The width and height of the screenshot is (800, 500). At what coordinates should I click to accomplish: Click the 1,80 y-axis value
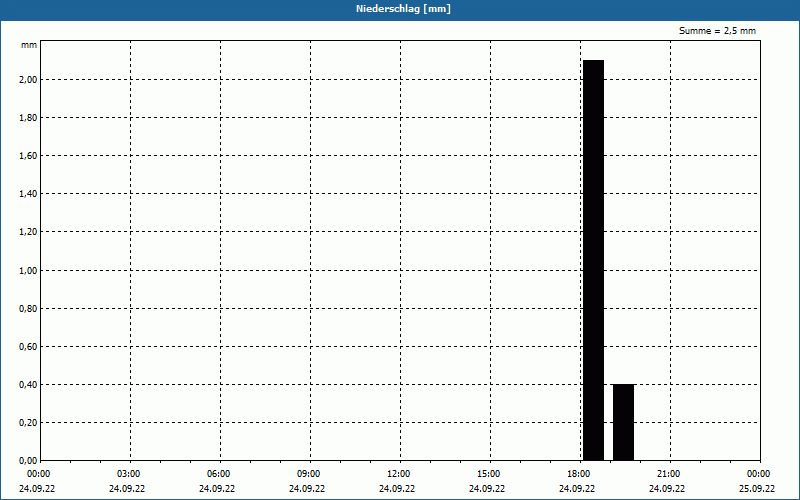(x=28, y=118)
